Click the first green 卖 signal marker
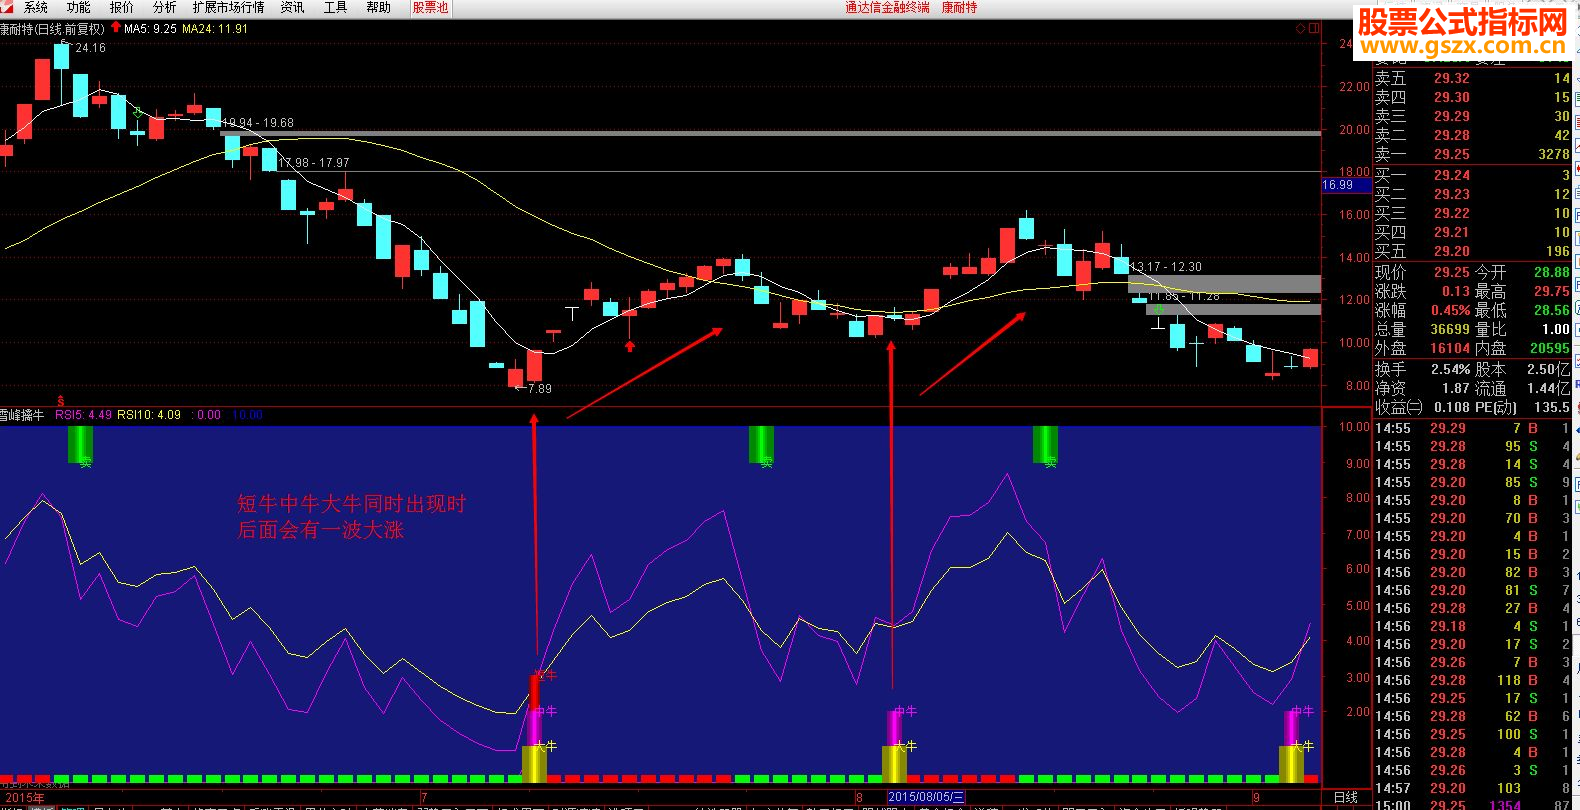The height and width of the screenshot is (810, 1580). click(80, 444)
